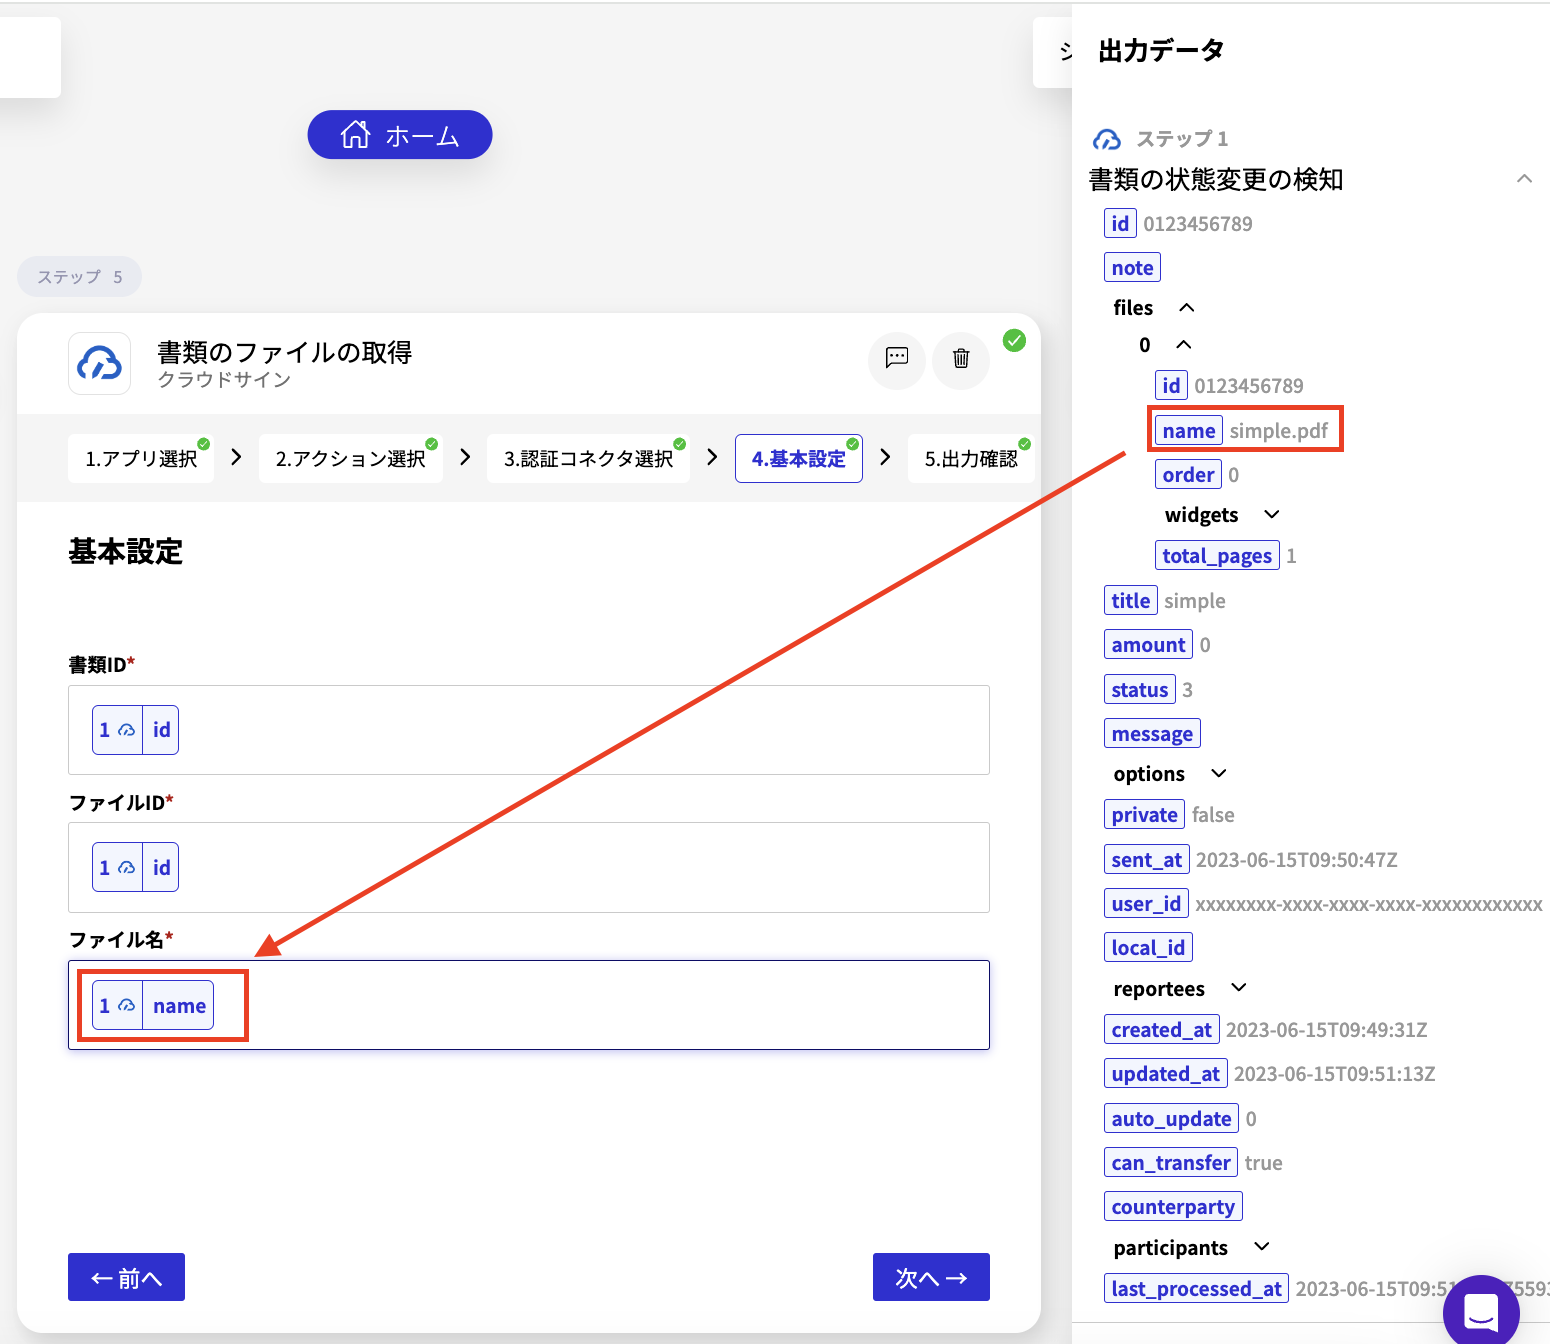1550x1344 pixels.
Task: Click the top-level id tag 0123456789
Action: click(x=1120, y=224)
